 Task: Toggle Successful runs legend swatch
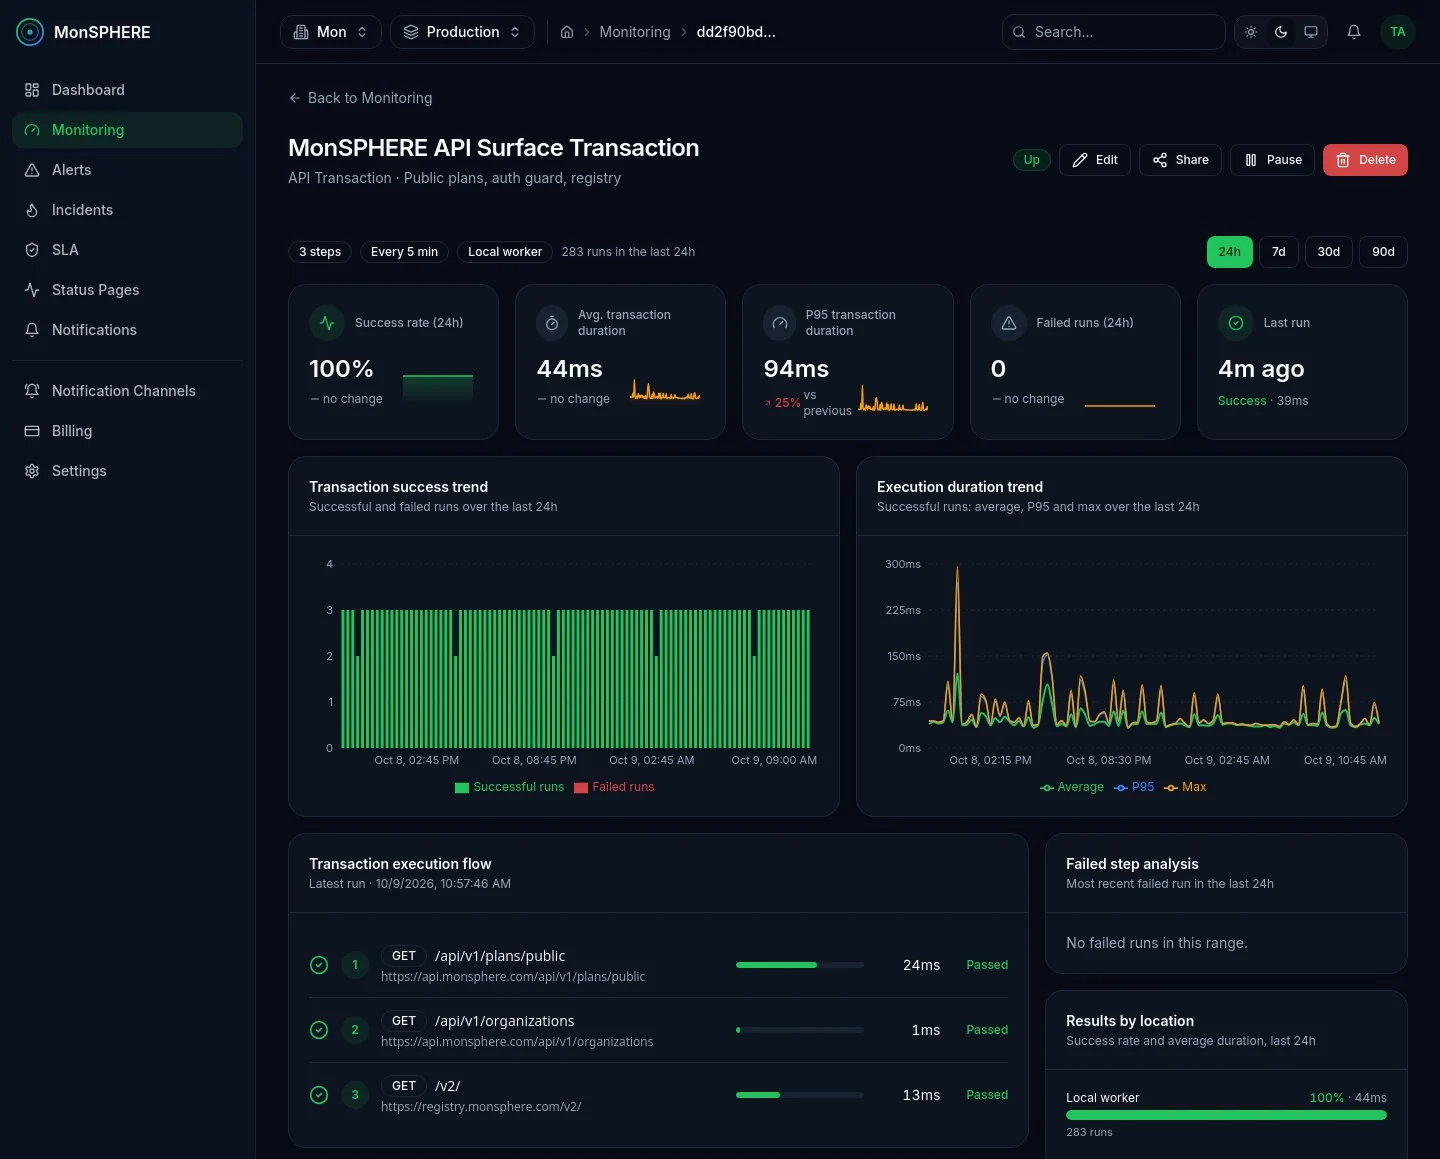(462, 788)
